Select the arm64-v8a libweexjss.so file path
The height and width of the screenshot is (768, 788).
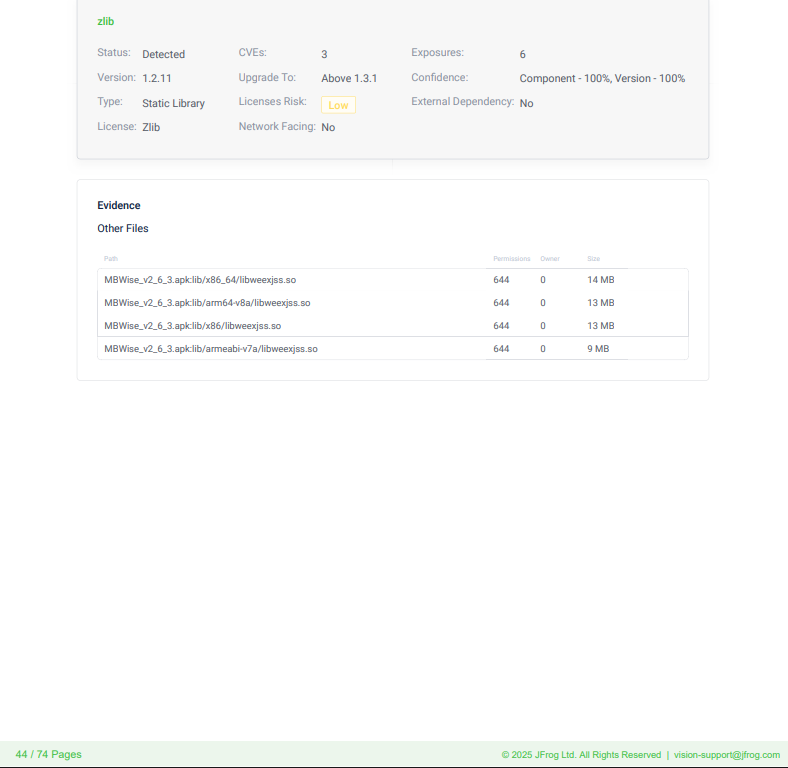[207, 303]
